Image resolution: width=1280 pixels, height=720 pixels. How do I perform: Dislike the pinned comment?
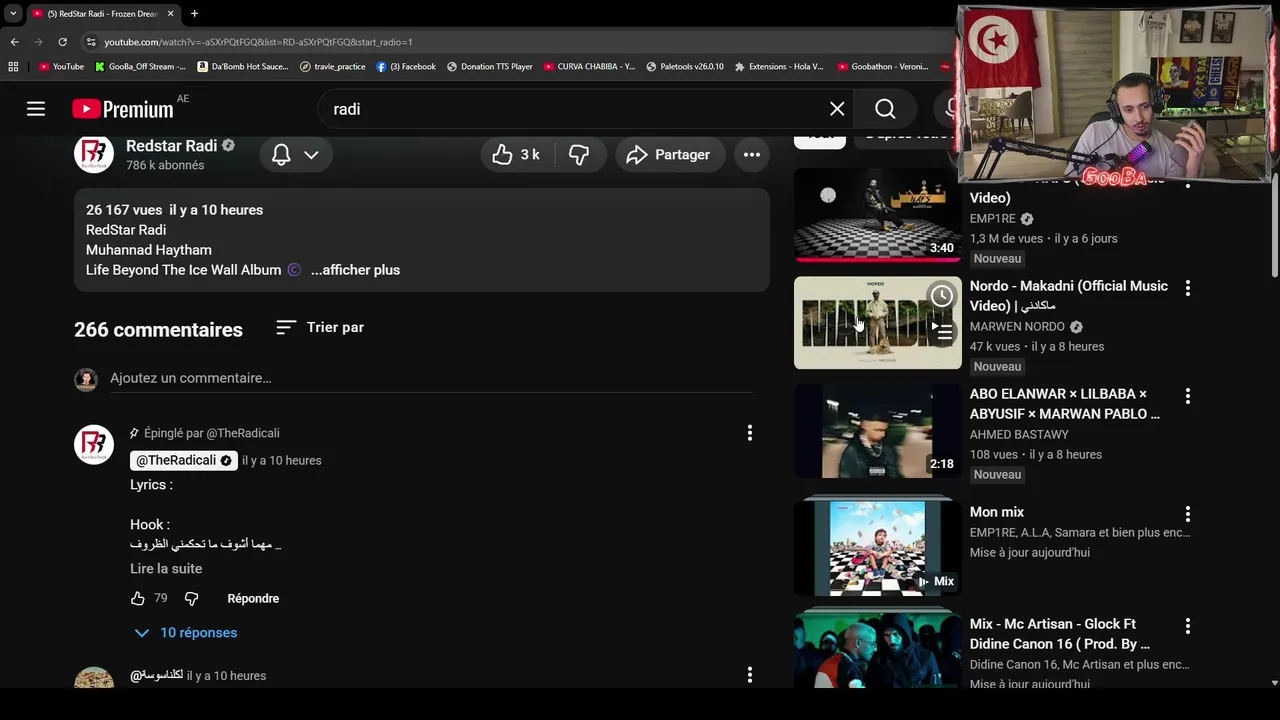click(192, 598)
